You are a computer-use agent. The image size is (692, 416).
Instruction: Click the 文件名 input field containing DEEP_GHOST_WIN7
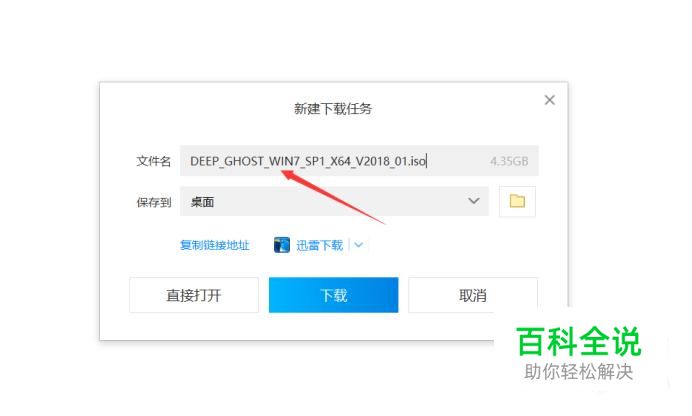(x=359, y=161)
